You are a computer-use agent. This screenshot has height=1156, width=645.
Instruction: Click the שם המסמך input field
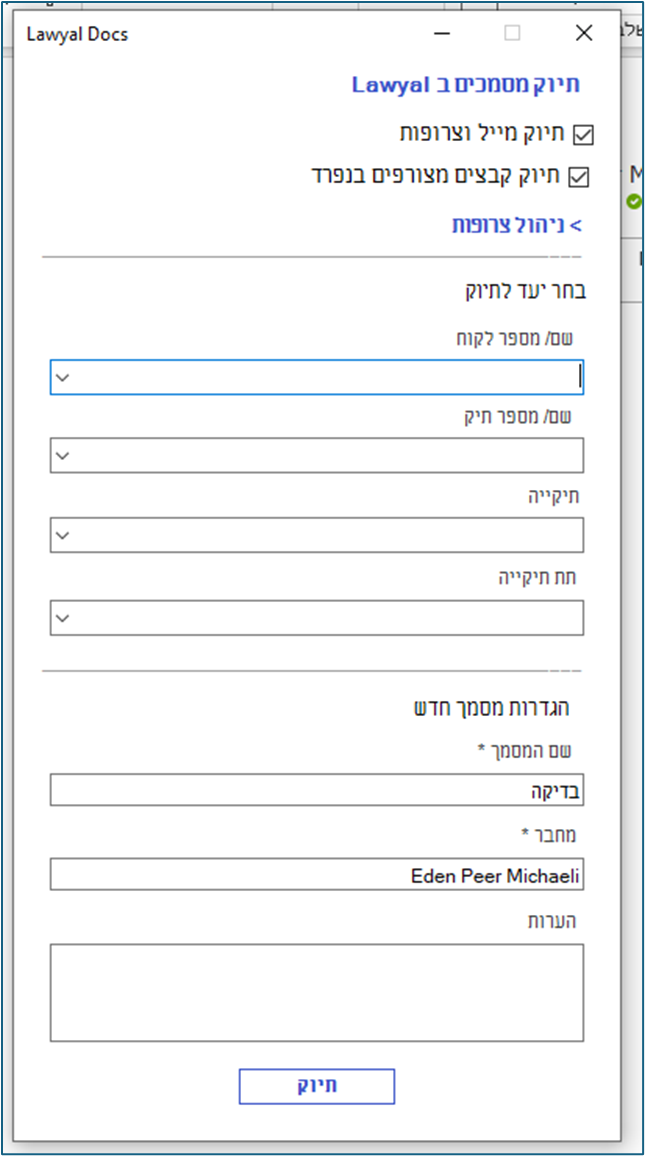tap(316, 791)
